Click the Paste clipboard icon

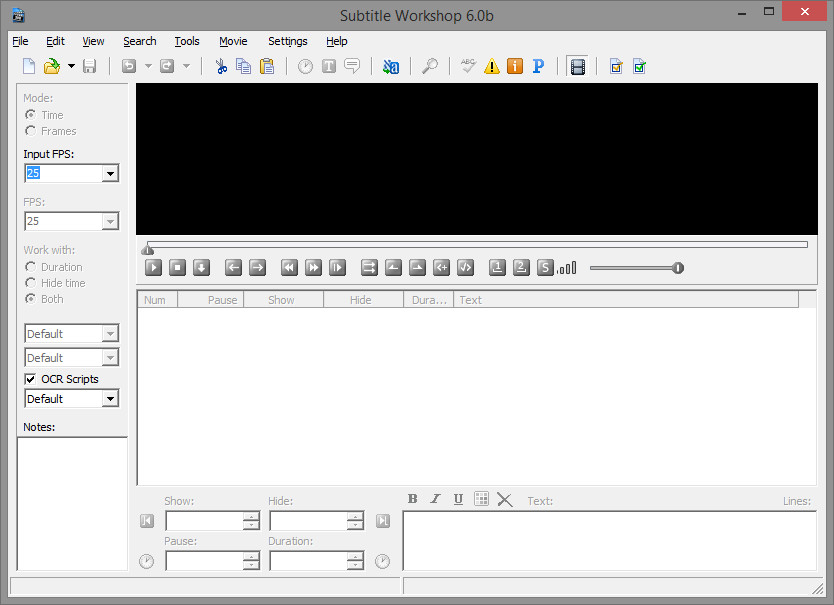[x=267, y=67]
